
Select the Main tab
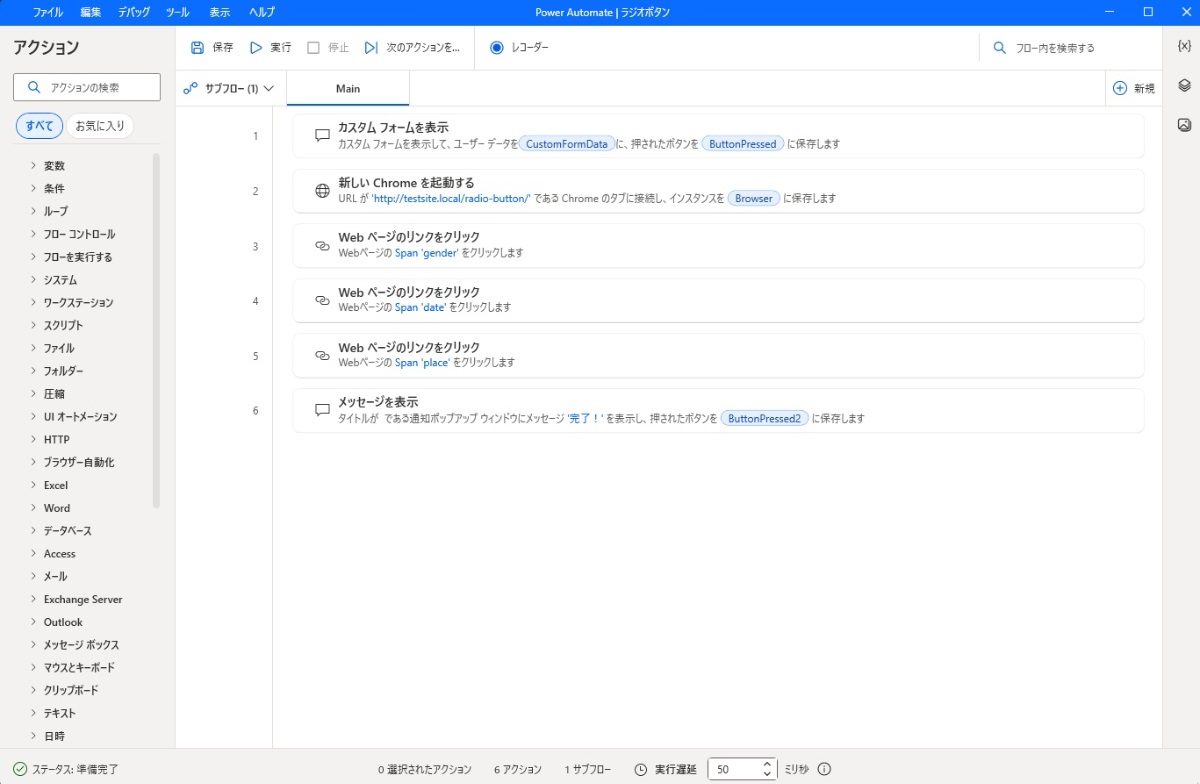point(348,88)
